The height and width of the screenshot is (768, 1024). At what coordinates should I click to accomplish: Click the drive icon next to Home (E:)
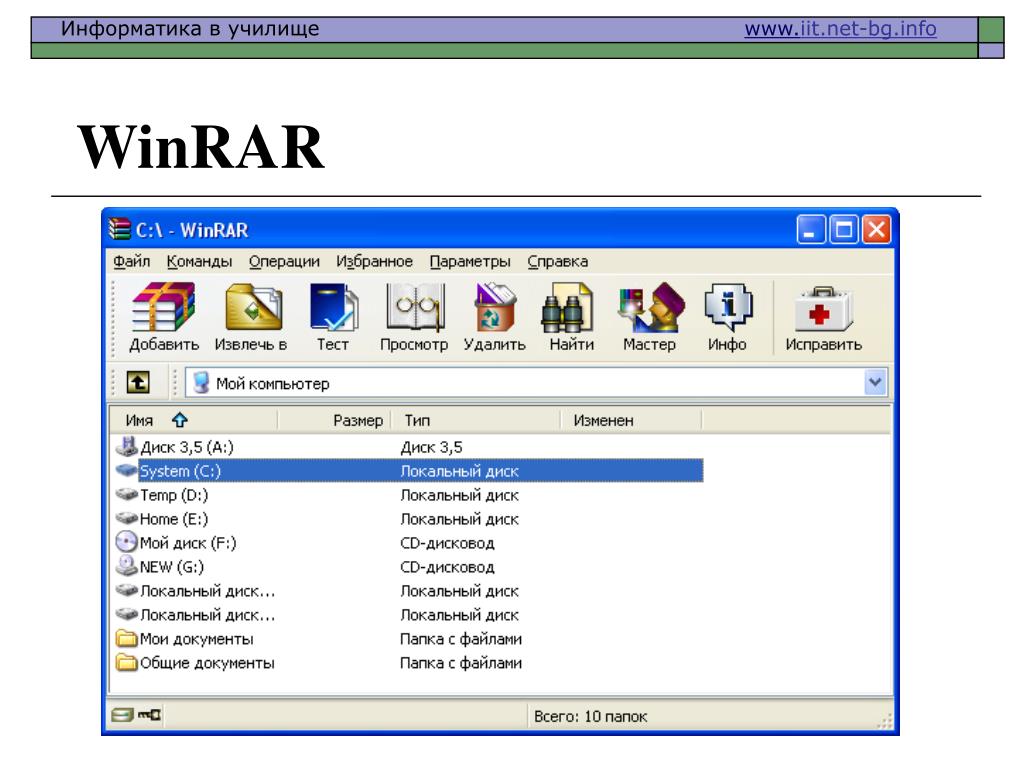tap(126, 519)
